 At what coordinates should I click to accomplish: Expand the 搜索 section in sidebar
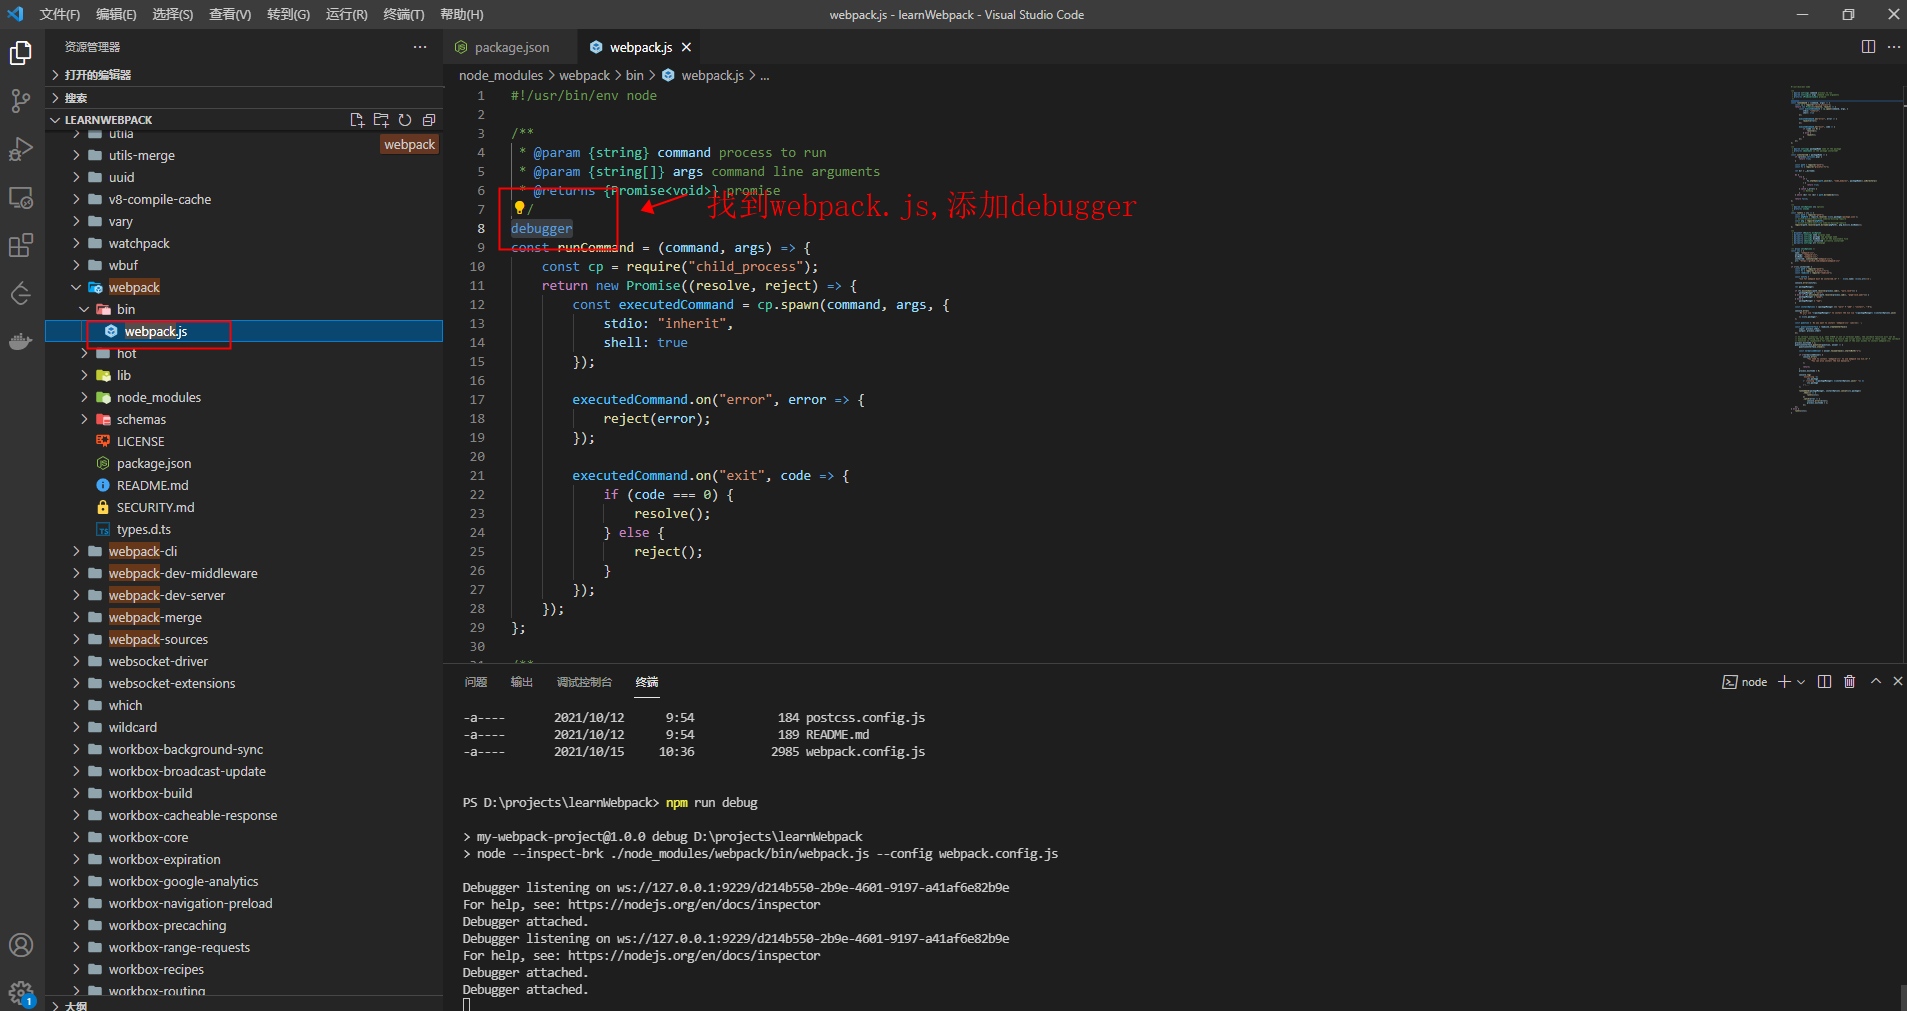click(244, 98)
